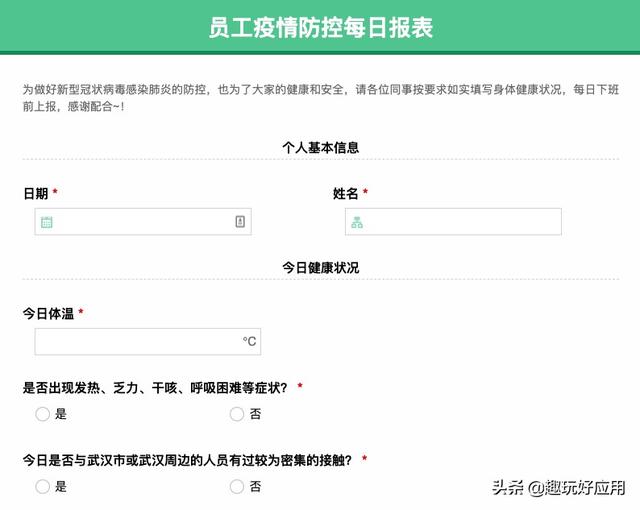Click the calendar icon in 日期 field

point(47,222)
